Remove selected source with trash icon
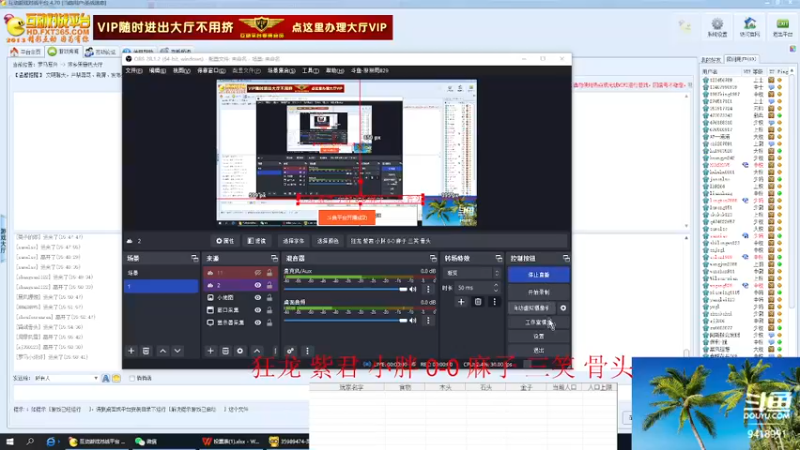The height and width of the screenshot is (450, 800). point(225,351)
